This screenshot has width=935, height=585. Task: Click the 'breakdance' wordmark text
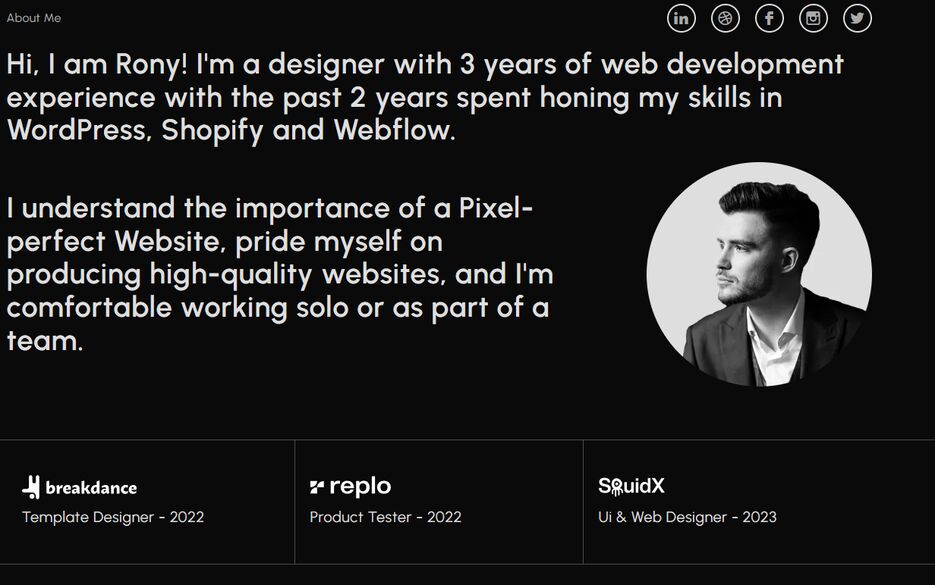point(91,488)
